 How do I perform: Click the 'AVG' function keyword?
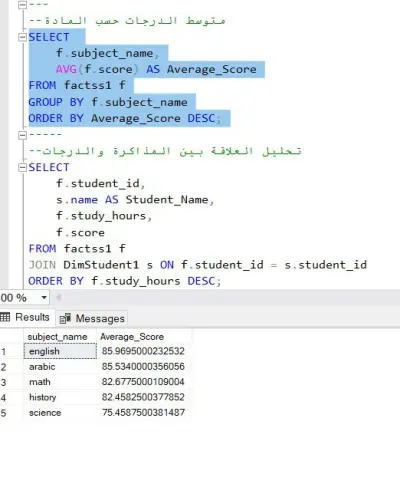66,69
